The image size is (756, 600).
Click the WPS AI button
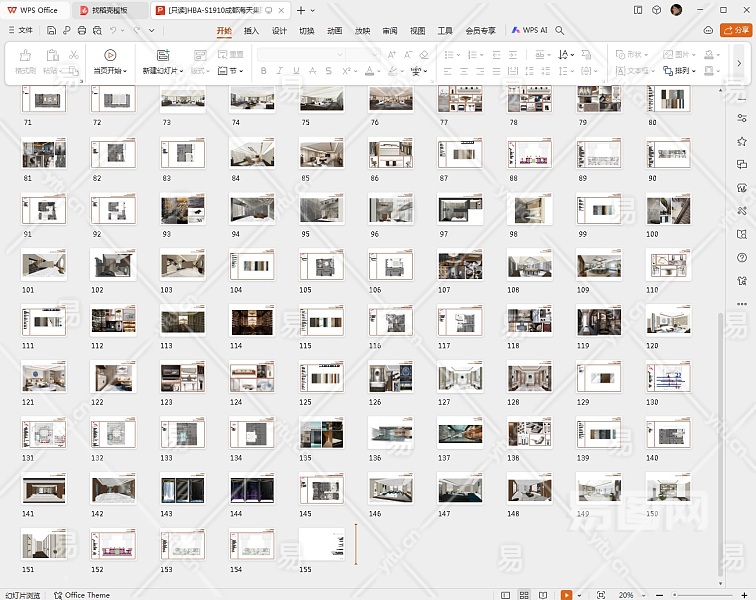tap(530, 30)
